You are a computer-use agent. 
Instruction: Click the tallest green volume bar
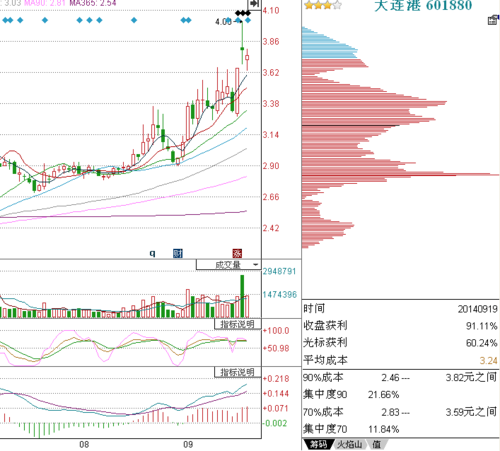point(242,296)
